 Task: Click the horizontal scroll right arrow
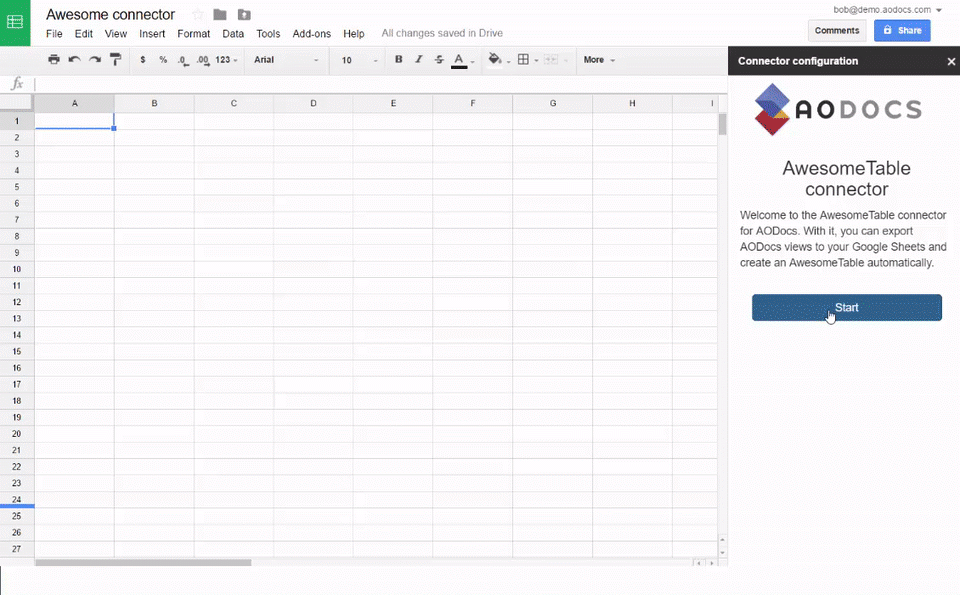point(711,563)
